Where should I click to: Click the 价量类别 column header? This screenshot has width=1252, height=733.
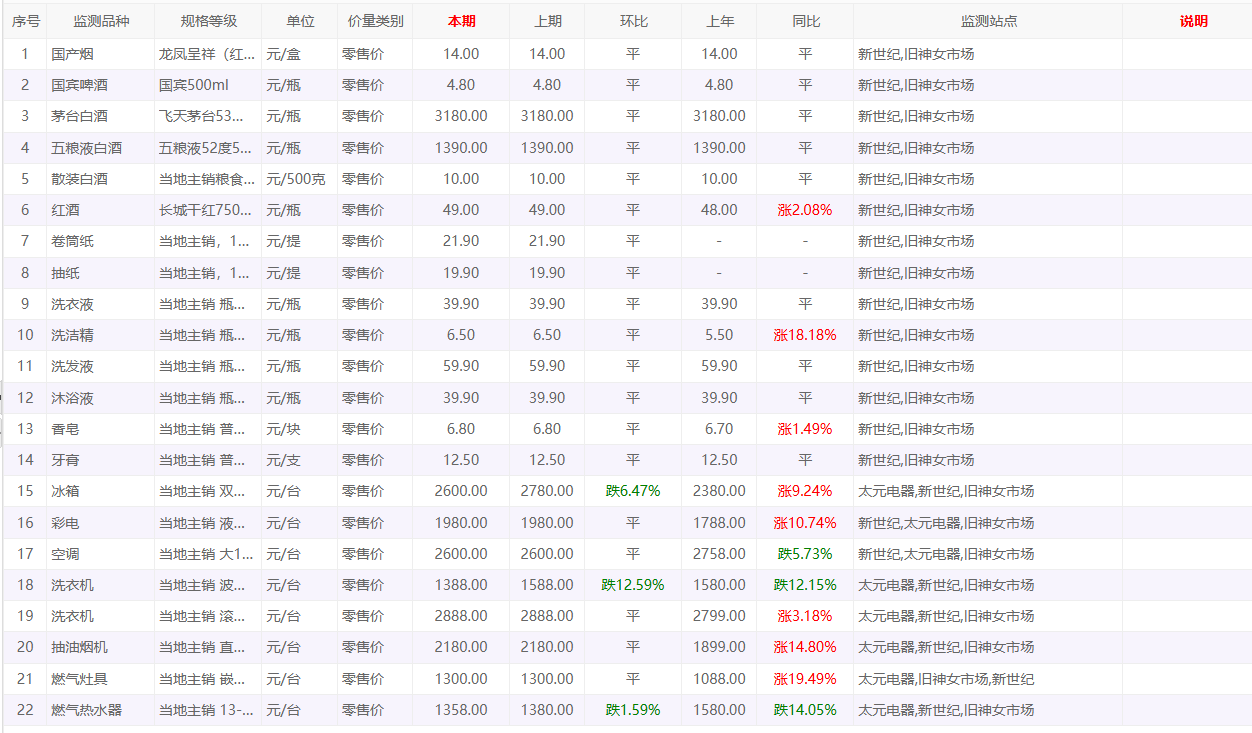(x=375, y=21)
